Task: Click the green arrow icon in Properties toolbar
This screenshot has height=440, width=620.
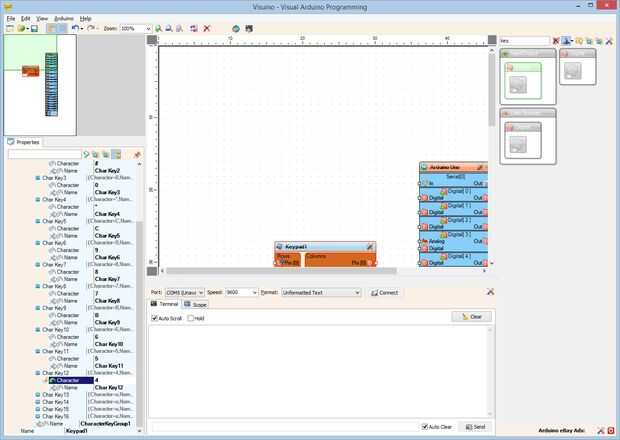Action: point(86,155)
